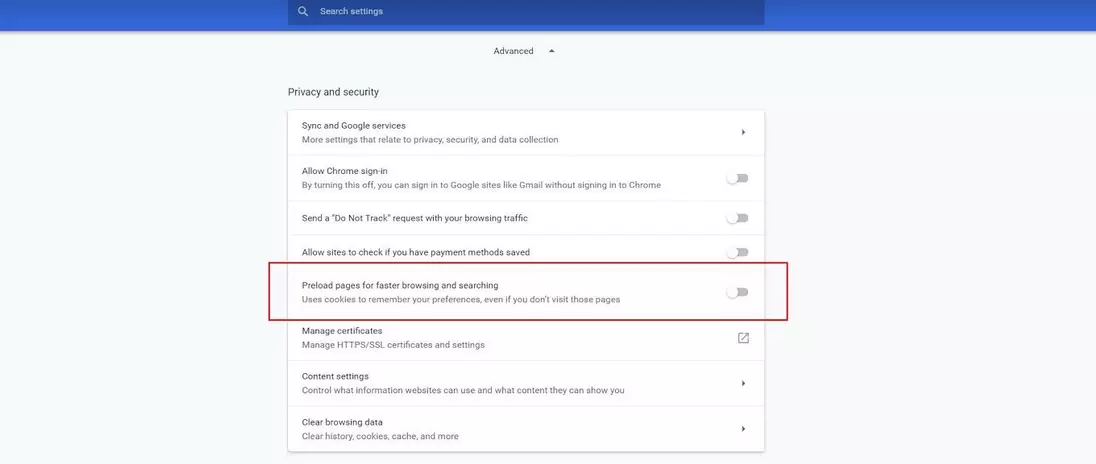1096x464 pixels.
Task: Toggle payment methods check switch
Action: 737,253
